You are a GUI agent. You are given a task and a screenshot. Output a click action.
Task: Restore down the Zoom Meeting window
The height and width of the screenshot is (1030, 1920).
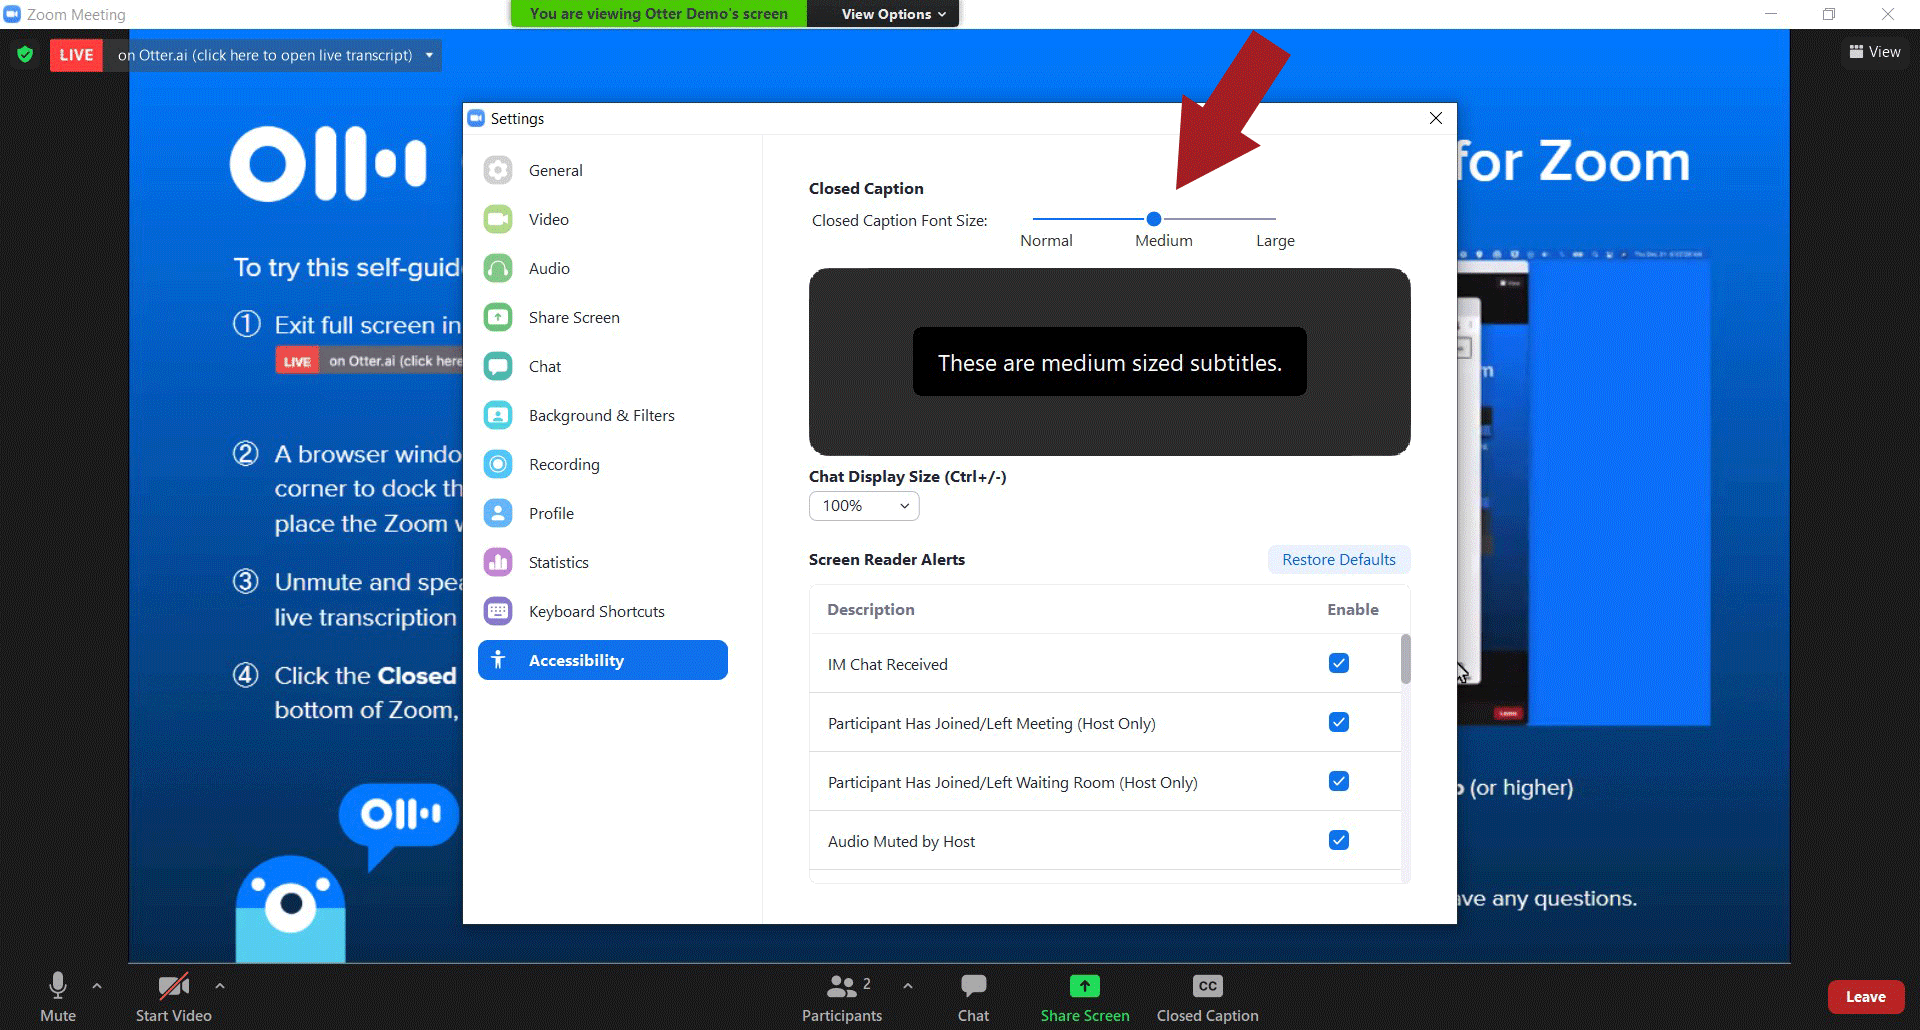pos(1829,14)
